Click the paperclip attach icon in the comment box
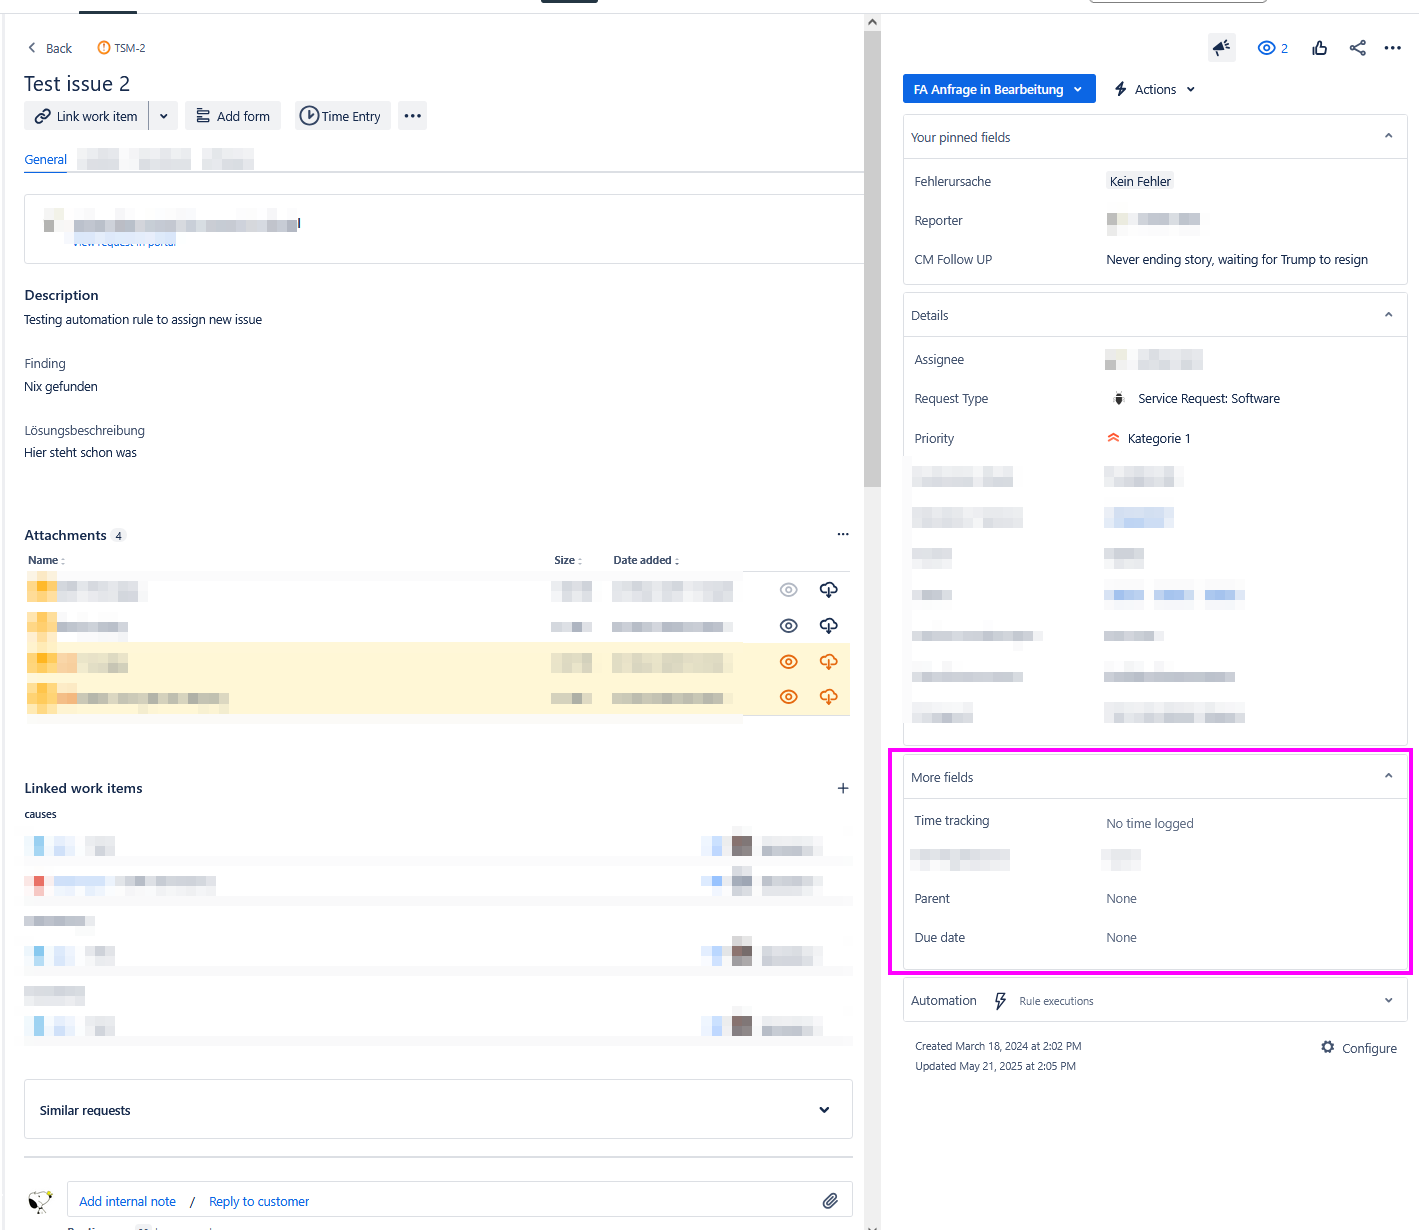1419x1230 pixels. click(x=830, y=1201)
